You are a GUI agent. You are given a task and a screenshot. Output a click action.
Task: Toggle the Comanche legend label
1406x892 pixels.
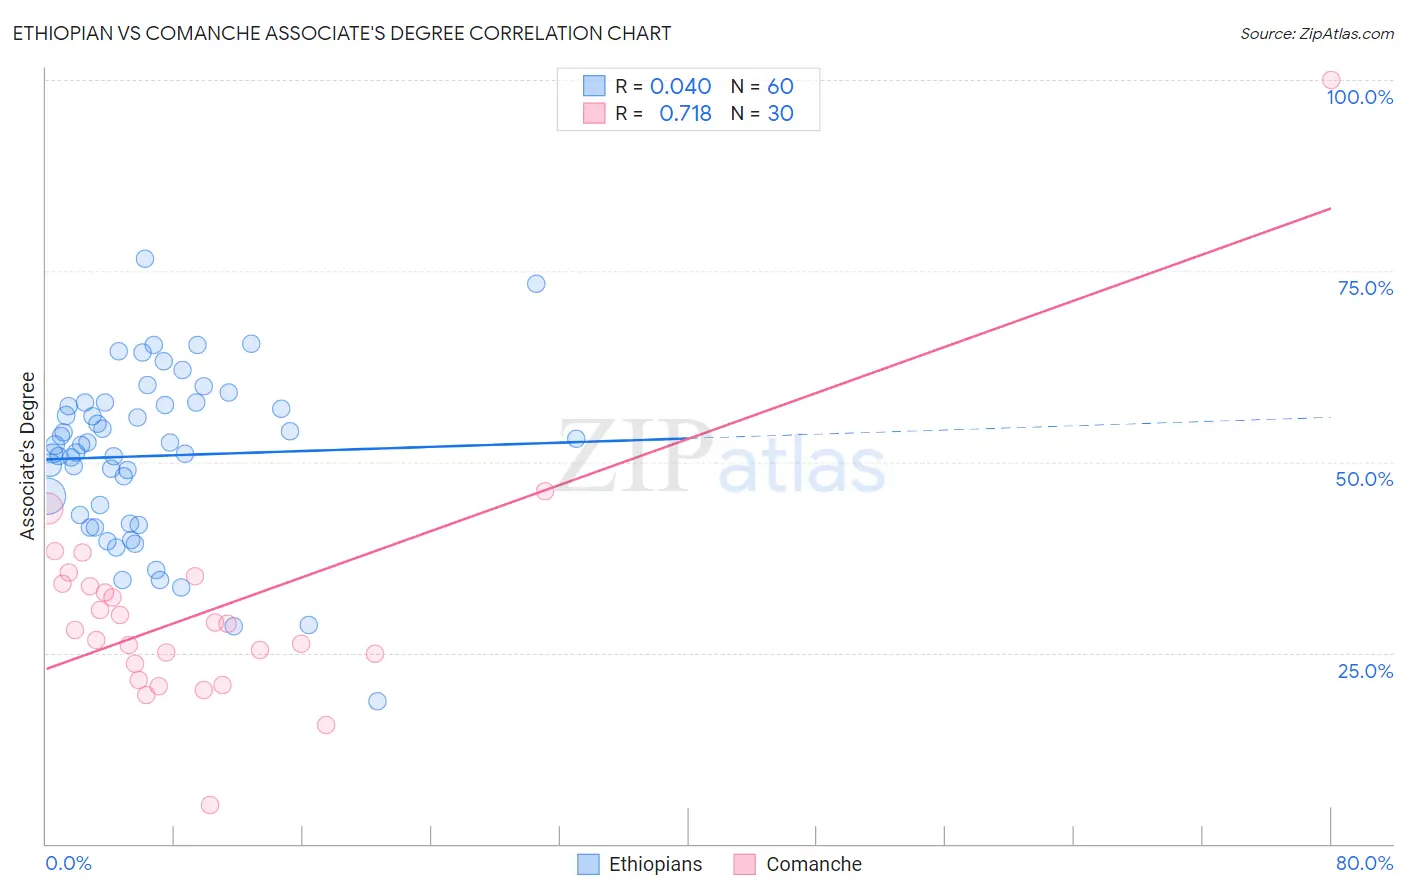point(813,864)
